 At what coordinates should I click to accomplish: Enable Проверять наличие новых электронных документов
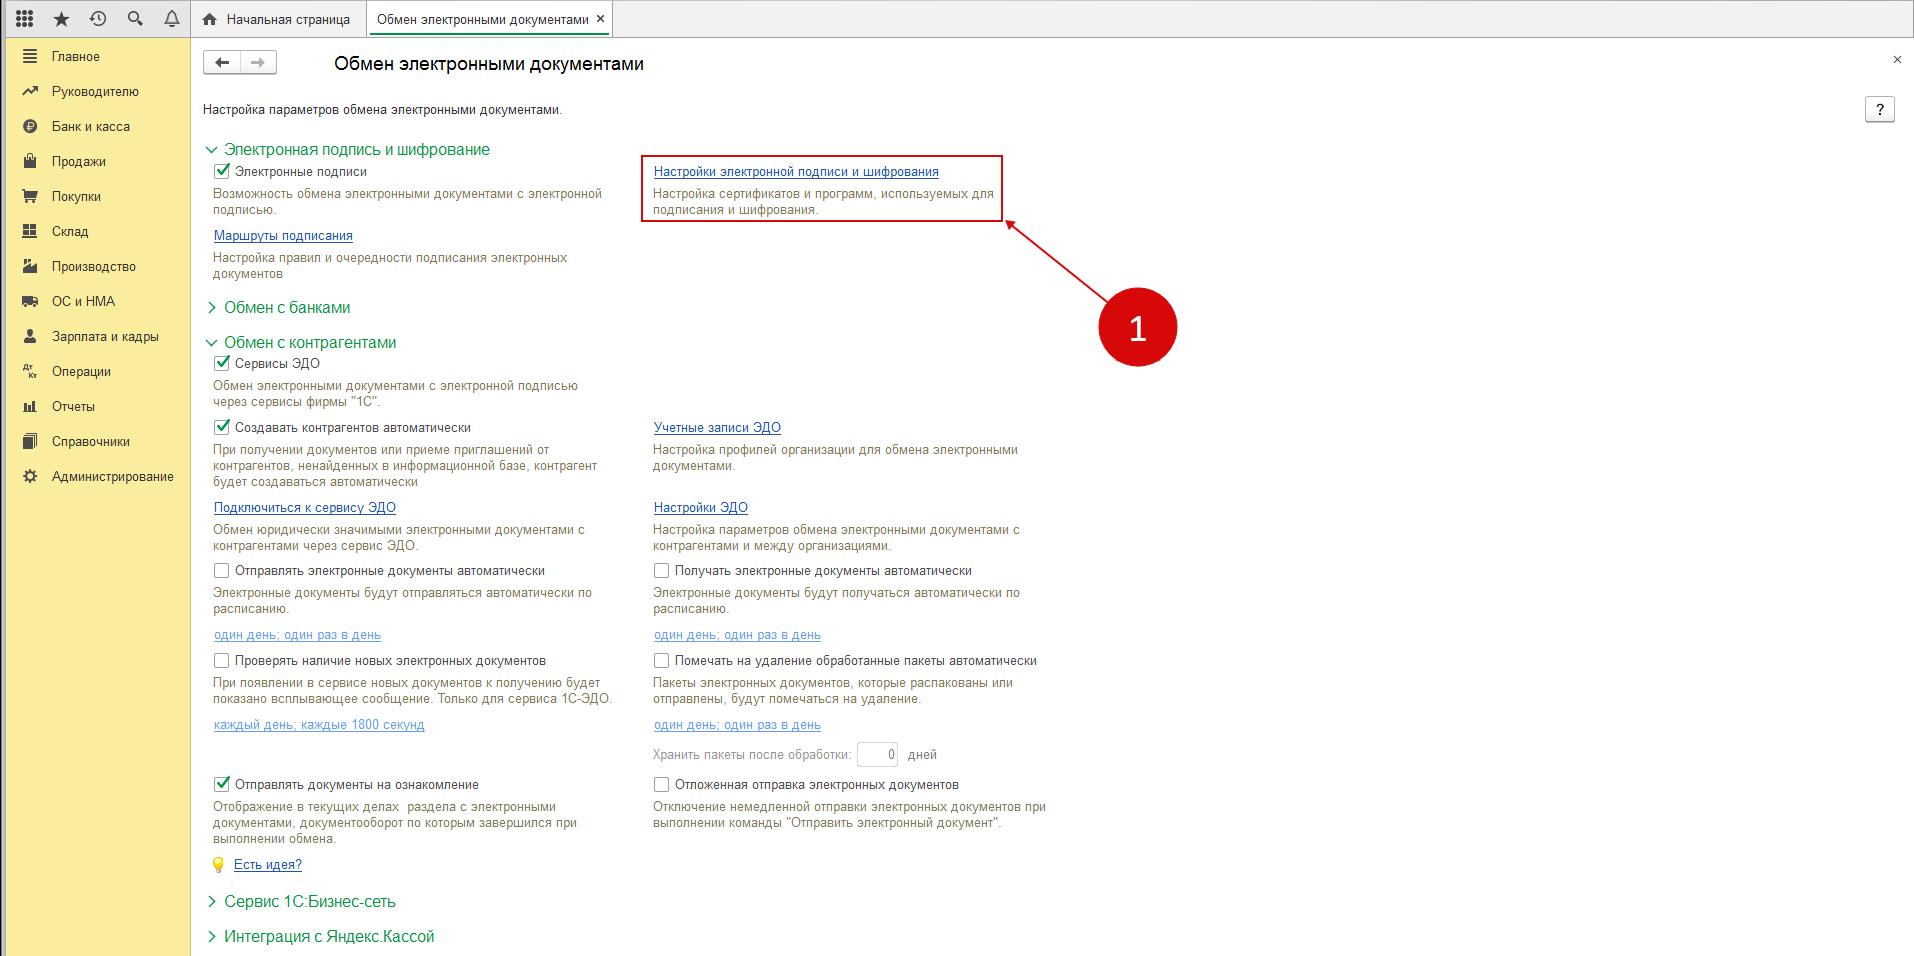point(222,661)
